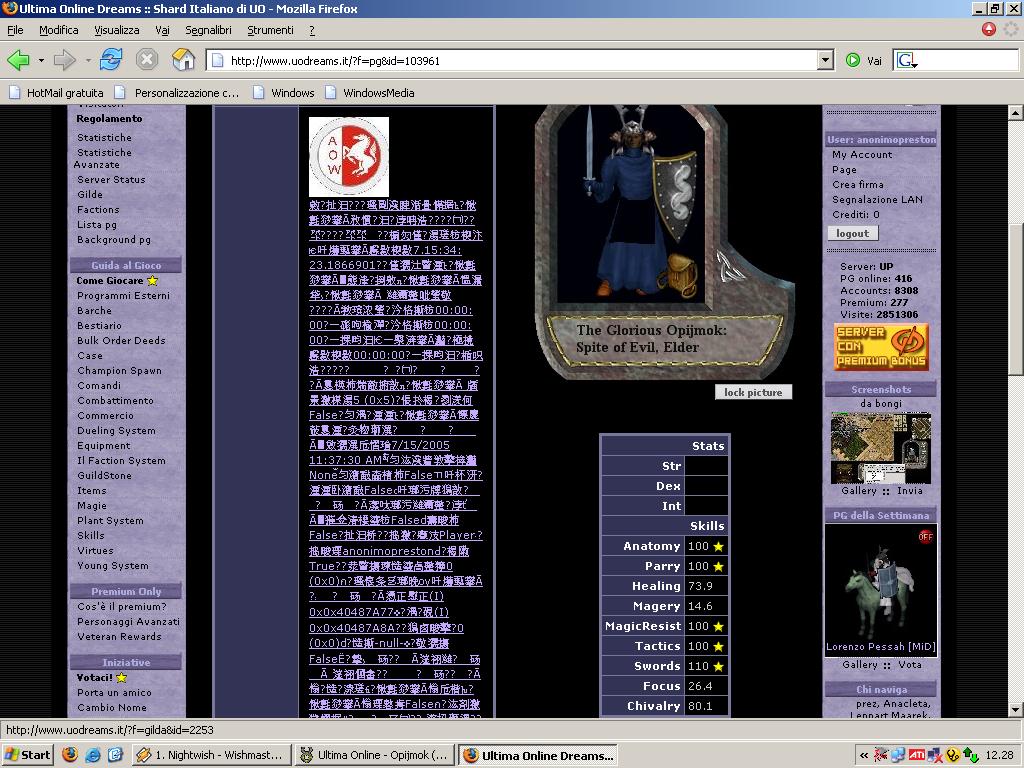
Task: Click the Stop loading icon
Action: click(147, 60)
